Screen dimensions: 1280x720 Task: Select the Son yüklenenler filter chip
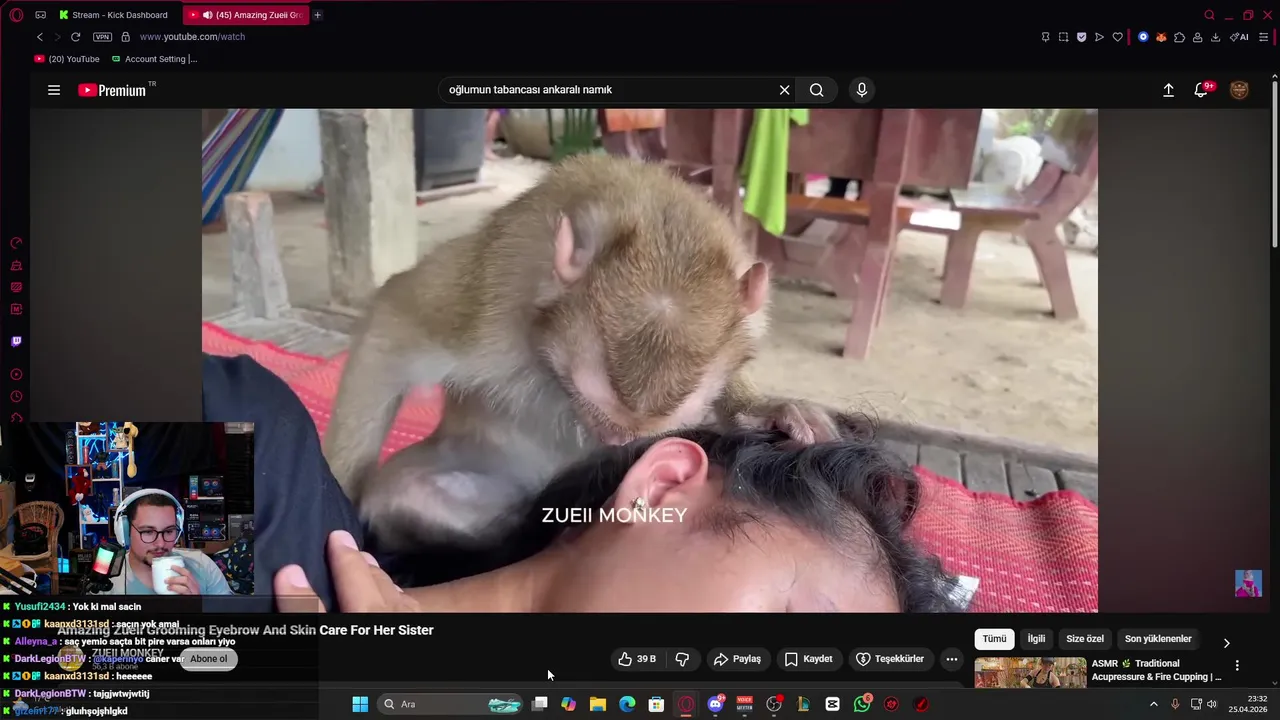click(x=1158, y=639)
